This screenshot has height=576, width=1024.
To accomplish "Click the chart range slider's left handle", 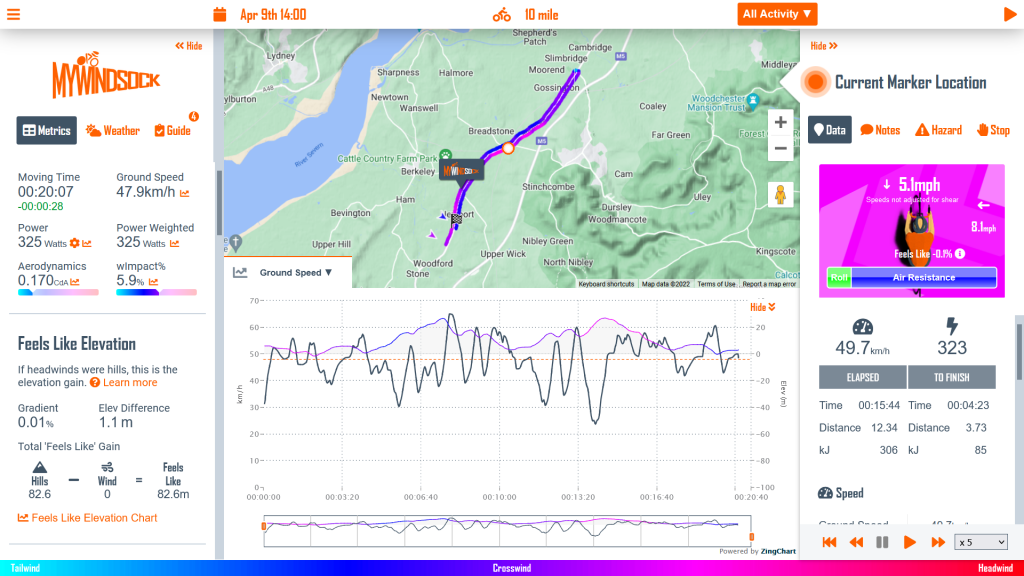I will 264,526.
